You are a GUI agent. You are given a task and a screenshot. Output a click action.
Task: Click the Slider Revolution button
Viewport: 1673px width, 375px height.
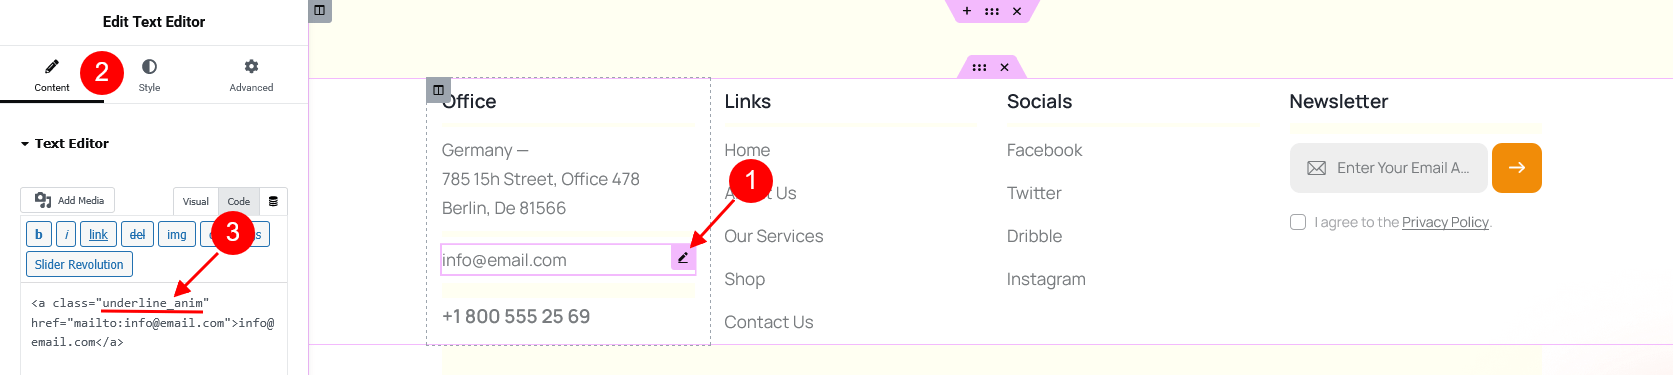79,264
